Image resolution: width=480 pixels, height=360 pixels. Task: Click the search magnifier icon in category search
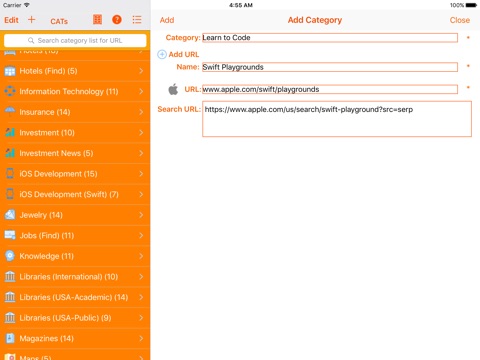point(31,40)
